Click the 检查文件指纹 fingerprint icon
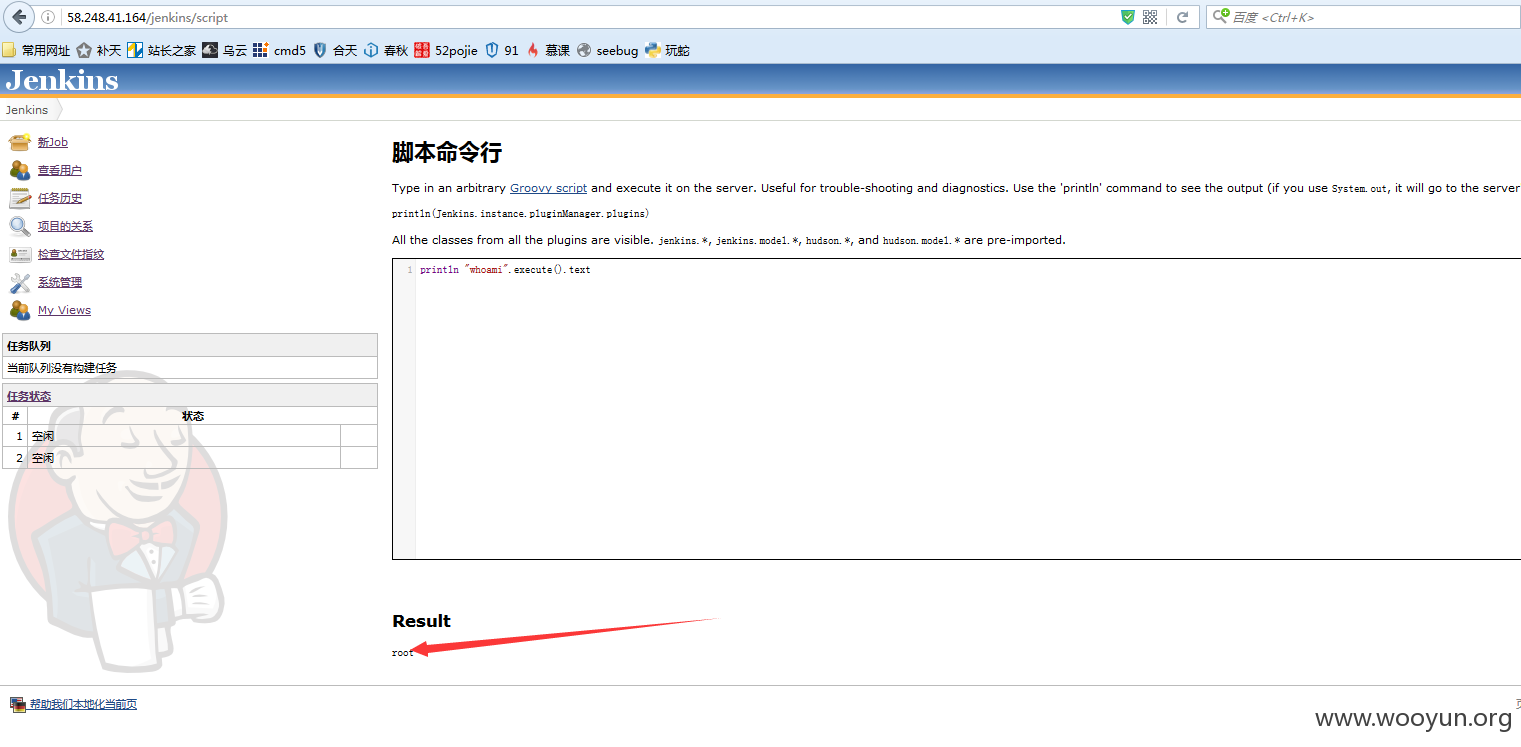 pos(19,254)
